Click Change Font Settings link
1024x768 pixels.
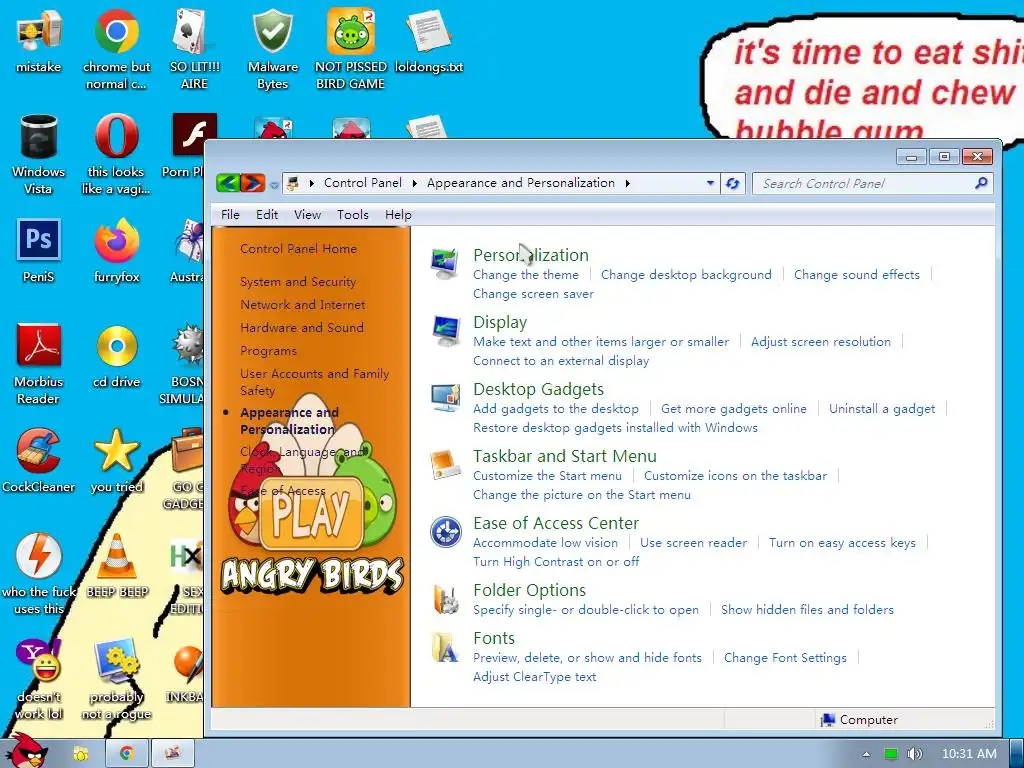785,658
